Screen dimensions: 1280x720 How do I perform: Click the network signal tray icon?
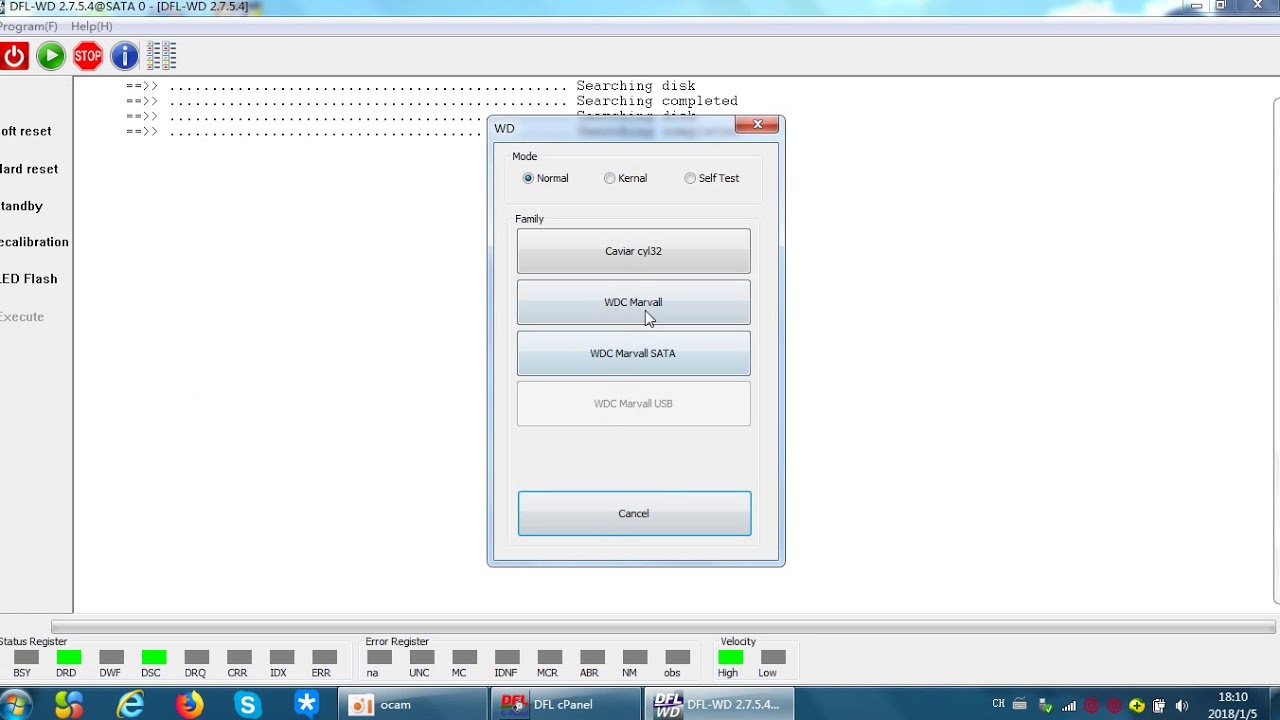(1069, 706)
